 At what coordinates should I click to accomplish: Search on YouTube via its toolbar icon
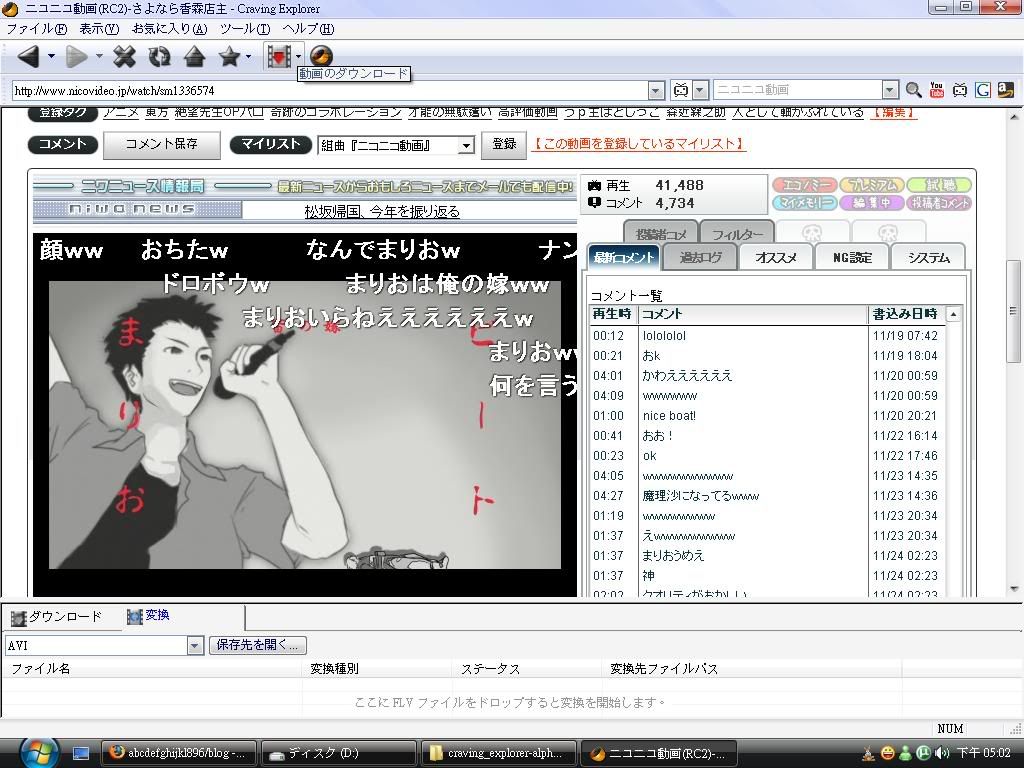tap(936, 90)
